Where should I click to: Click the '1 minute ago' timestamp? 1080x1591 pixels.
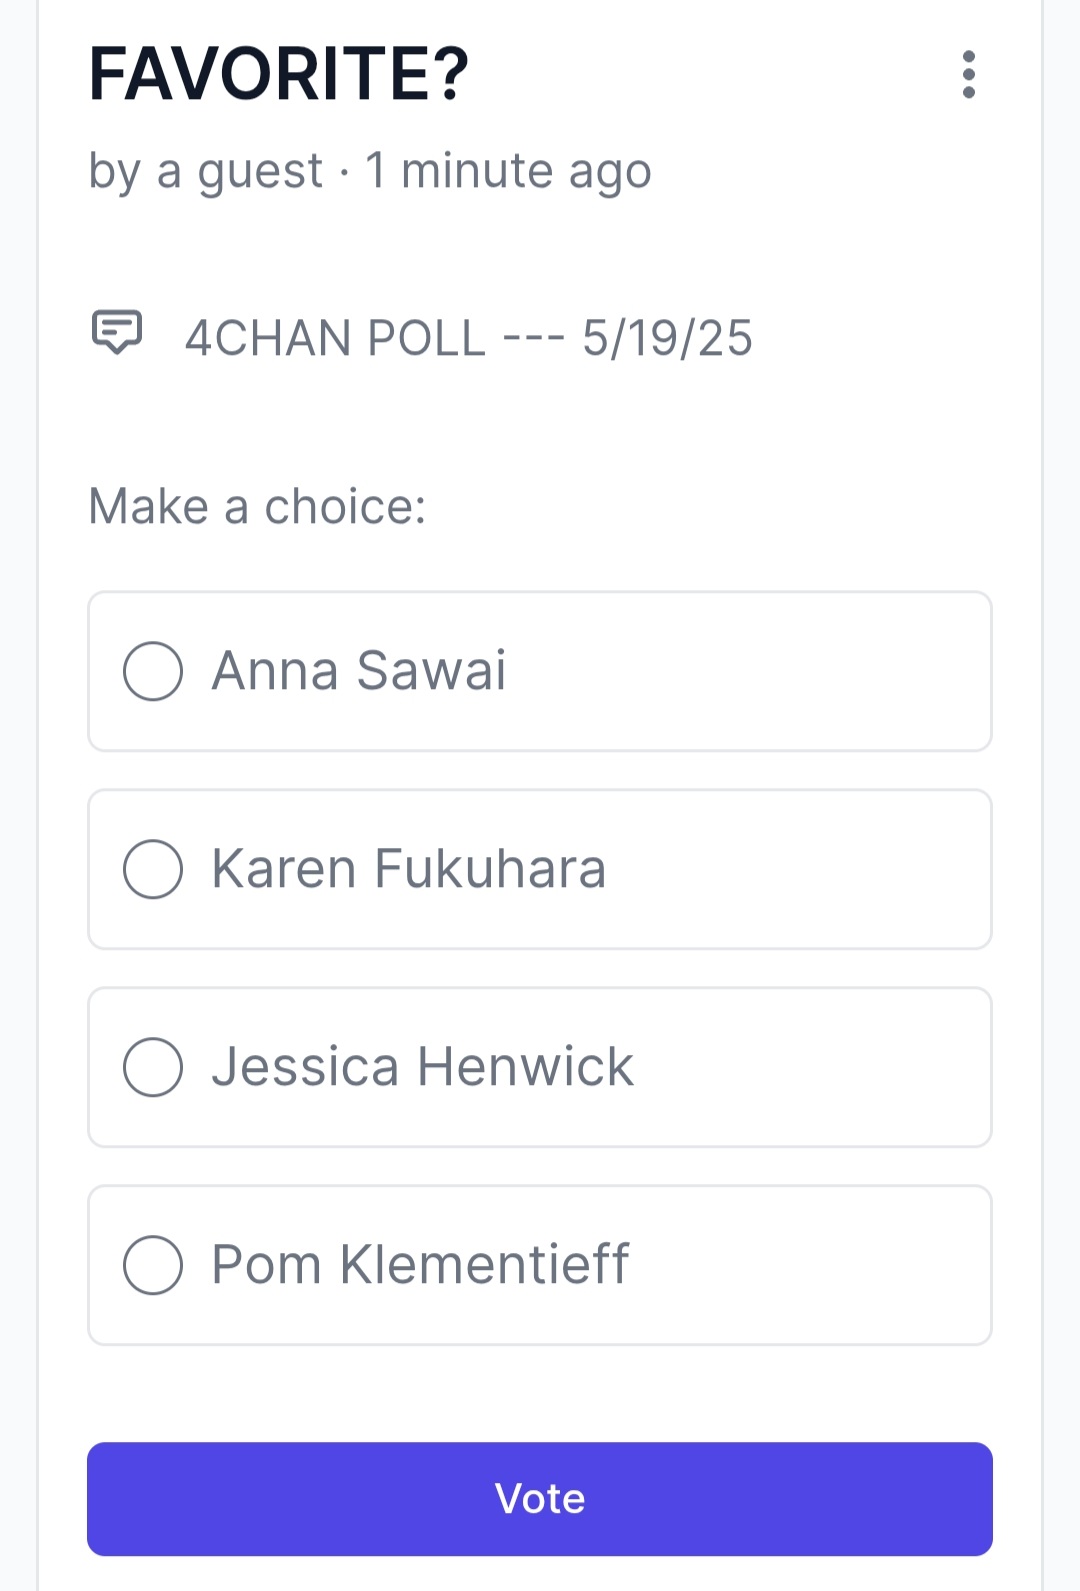pyautogui.click(x=508, y=171)
